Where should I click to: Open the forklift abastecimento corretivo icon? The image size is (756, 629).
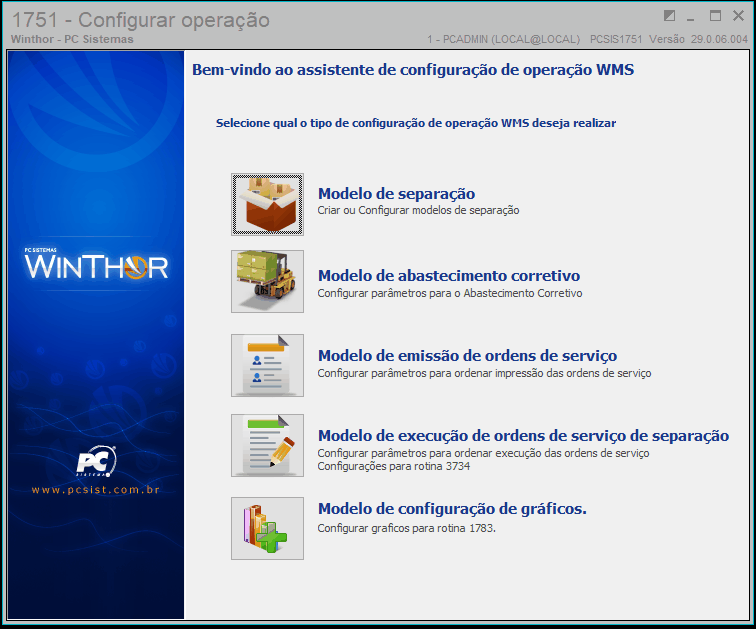click(x=267, y=281)
